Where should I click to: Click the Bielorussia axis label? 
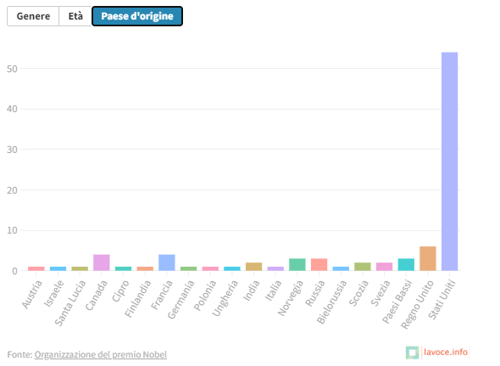(x=332, y=302)
